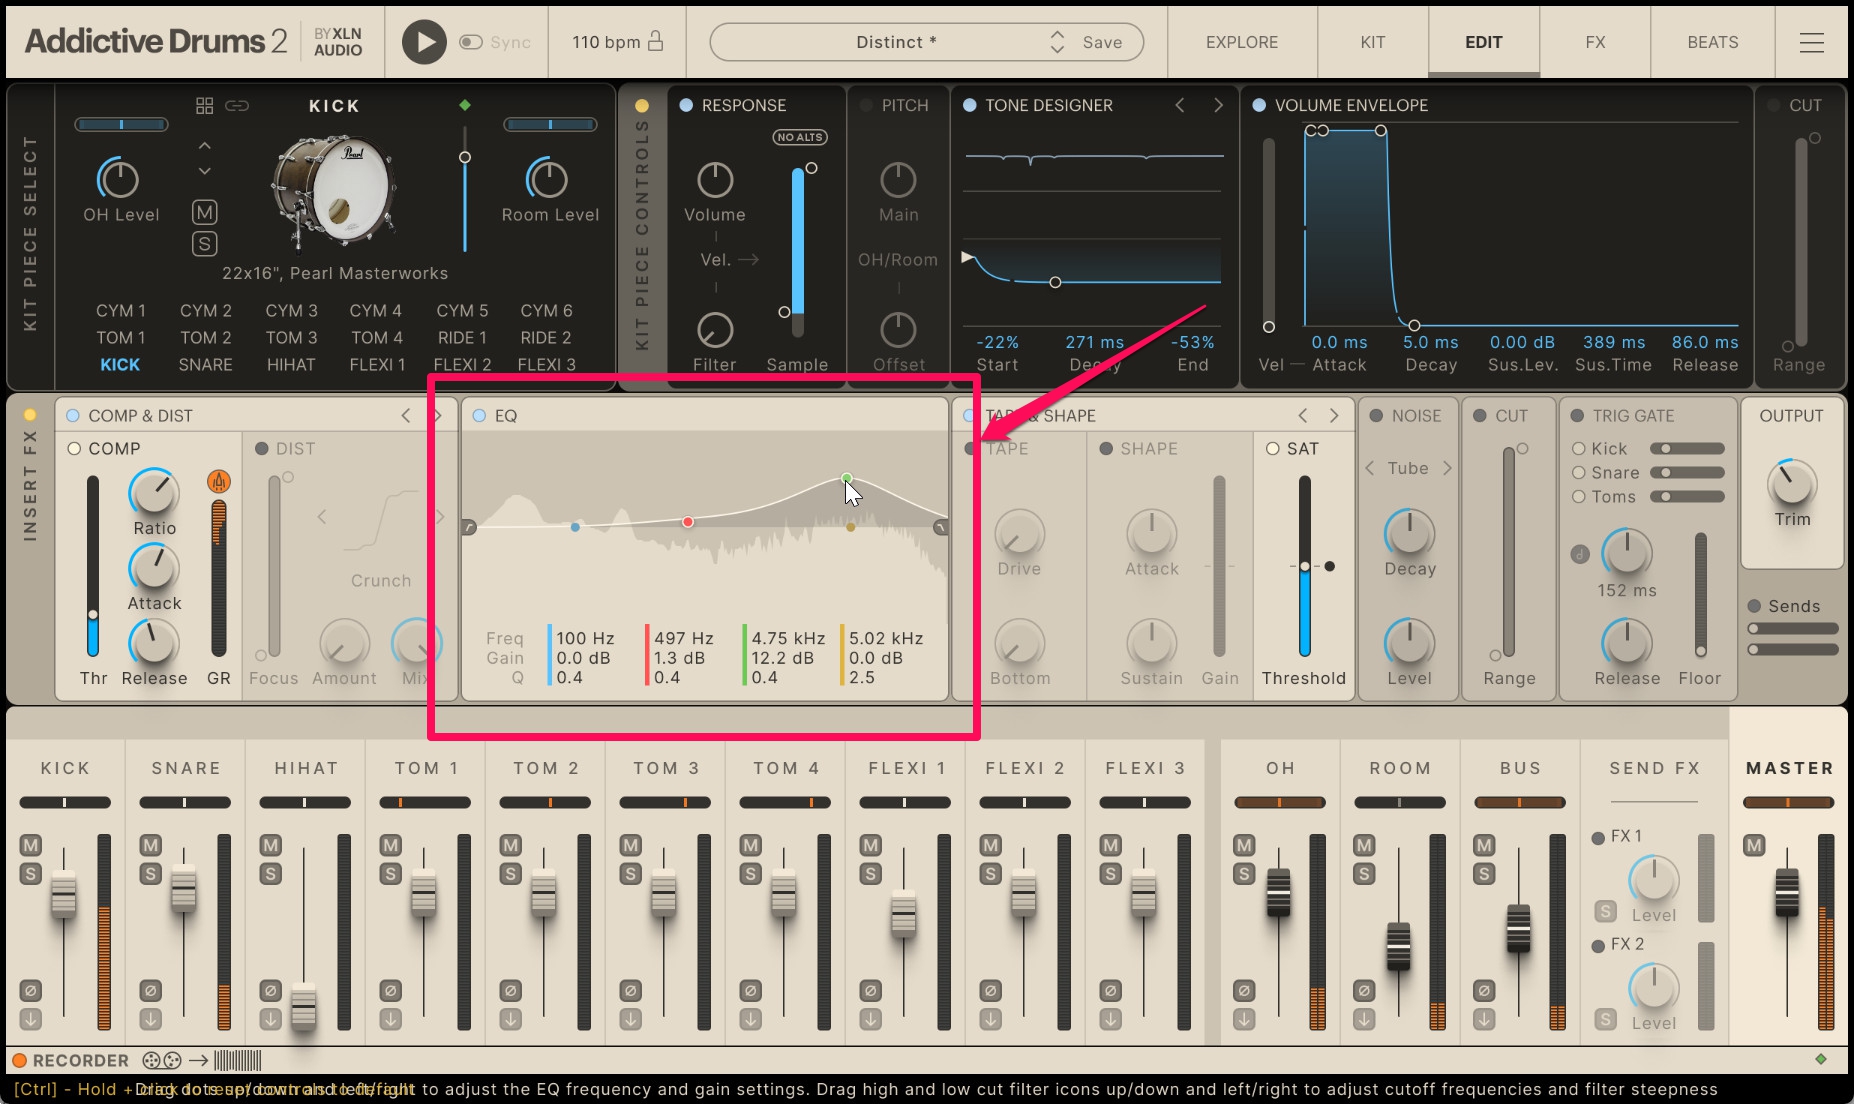Mute the kick kit piece with M
1854x1104 pixels.
tap(204, 212)
